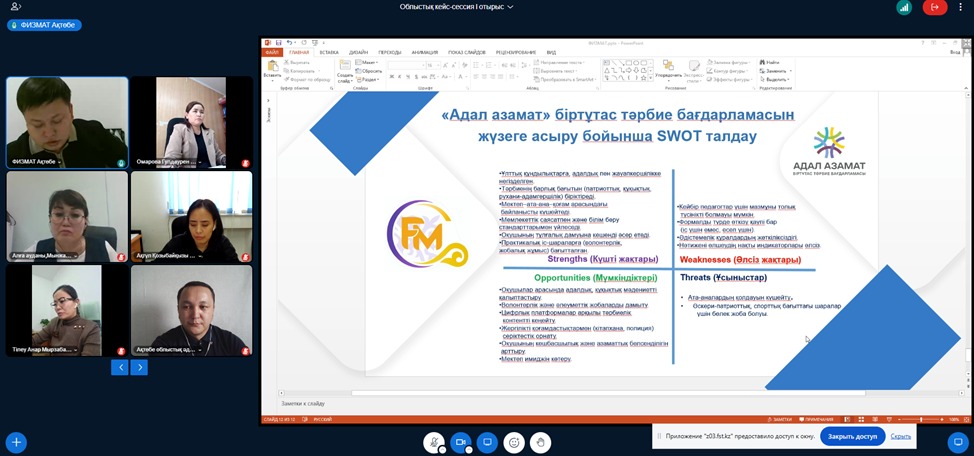Toggle the microphone mute button

(434, 442)
